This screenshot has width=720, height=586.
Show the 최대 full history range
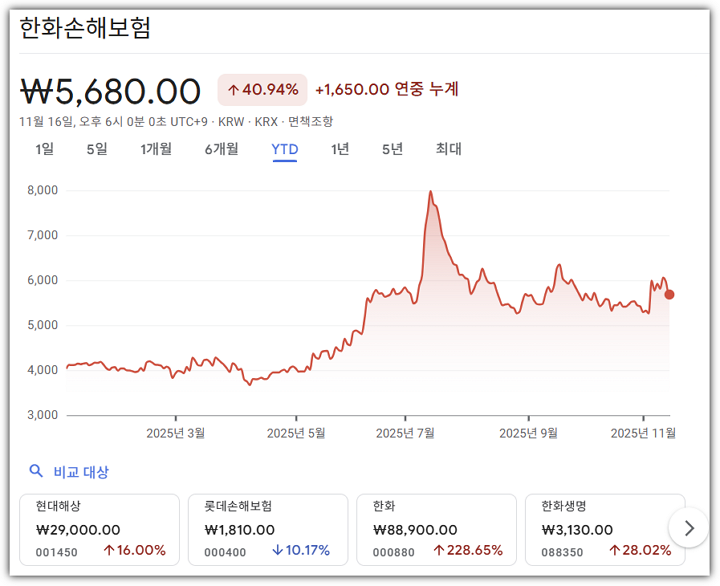449,149
